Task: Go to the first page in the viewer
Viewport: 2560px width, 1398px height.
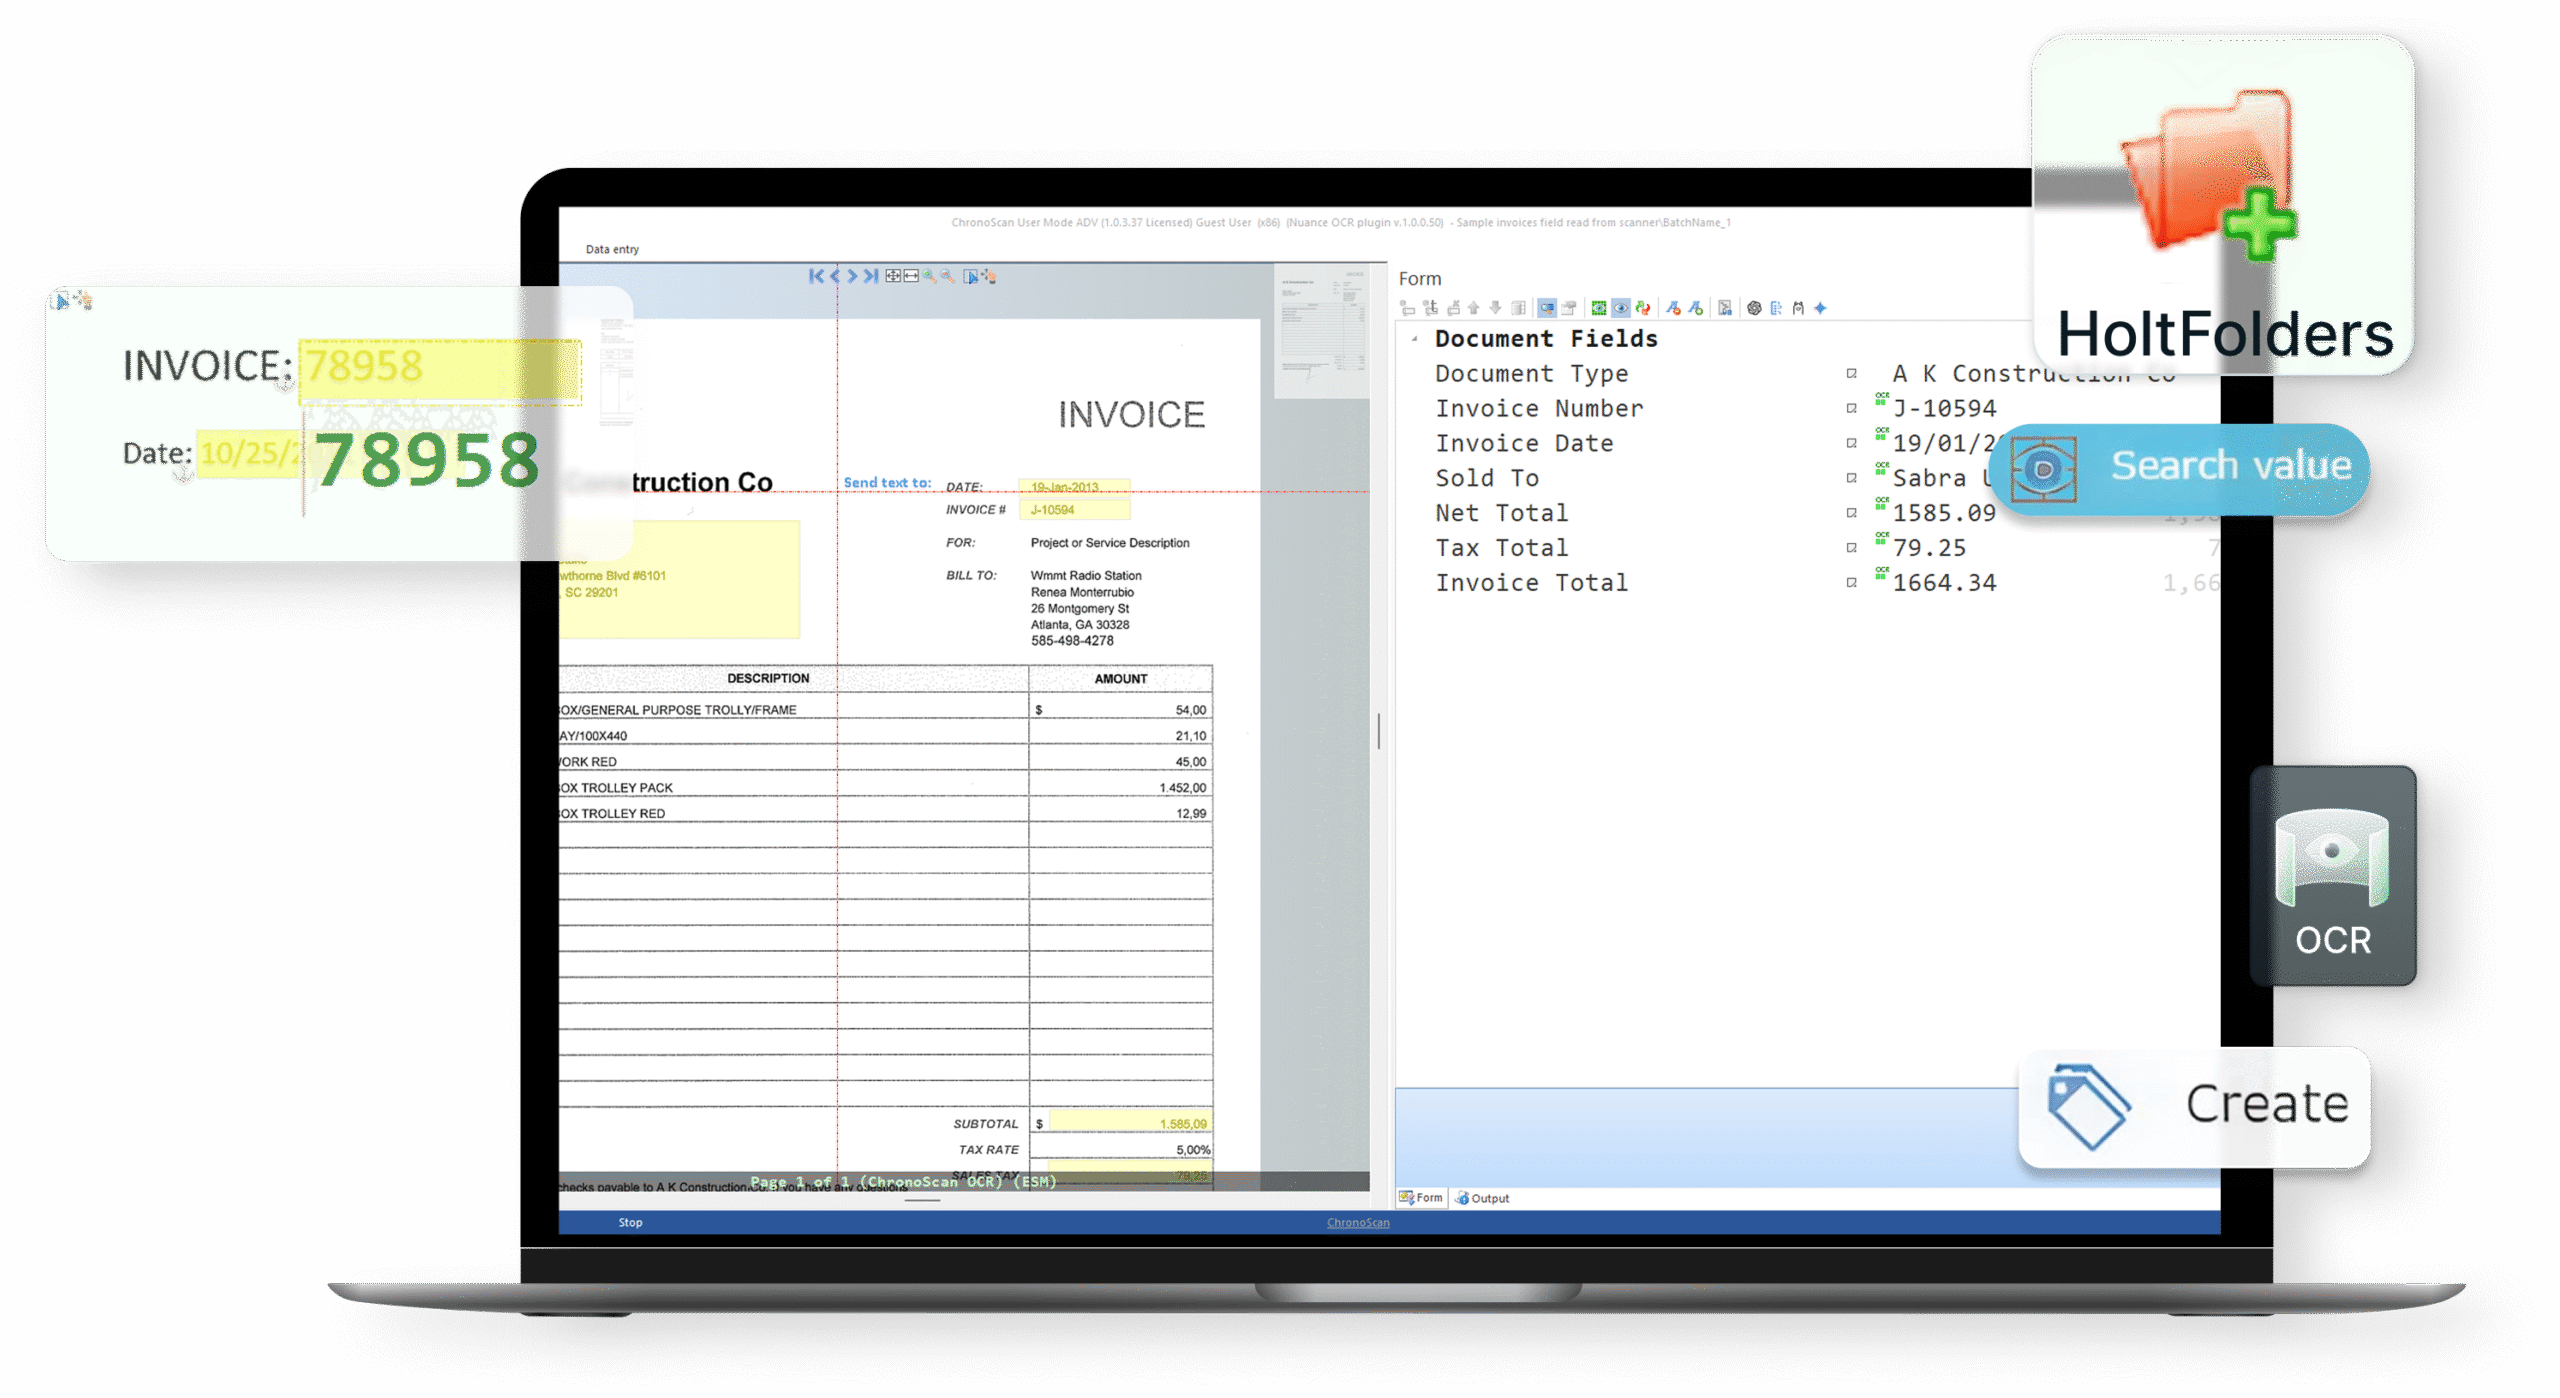Action: [816, 276]
